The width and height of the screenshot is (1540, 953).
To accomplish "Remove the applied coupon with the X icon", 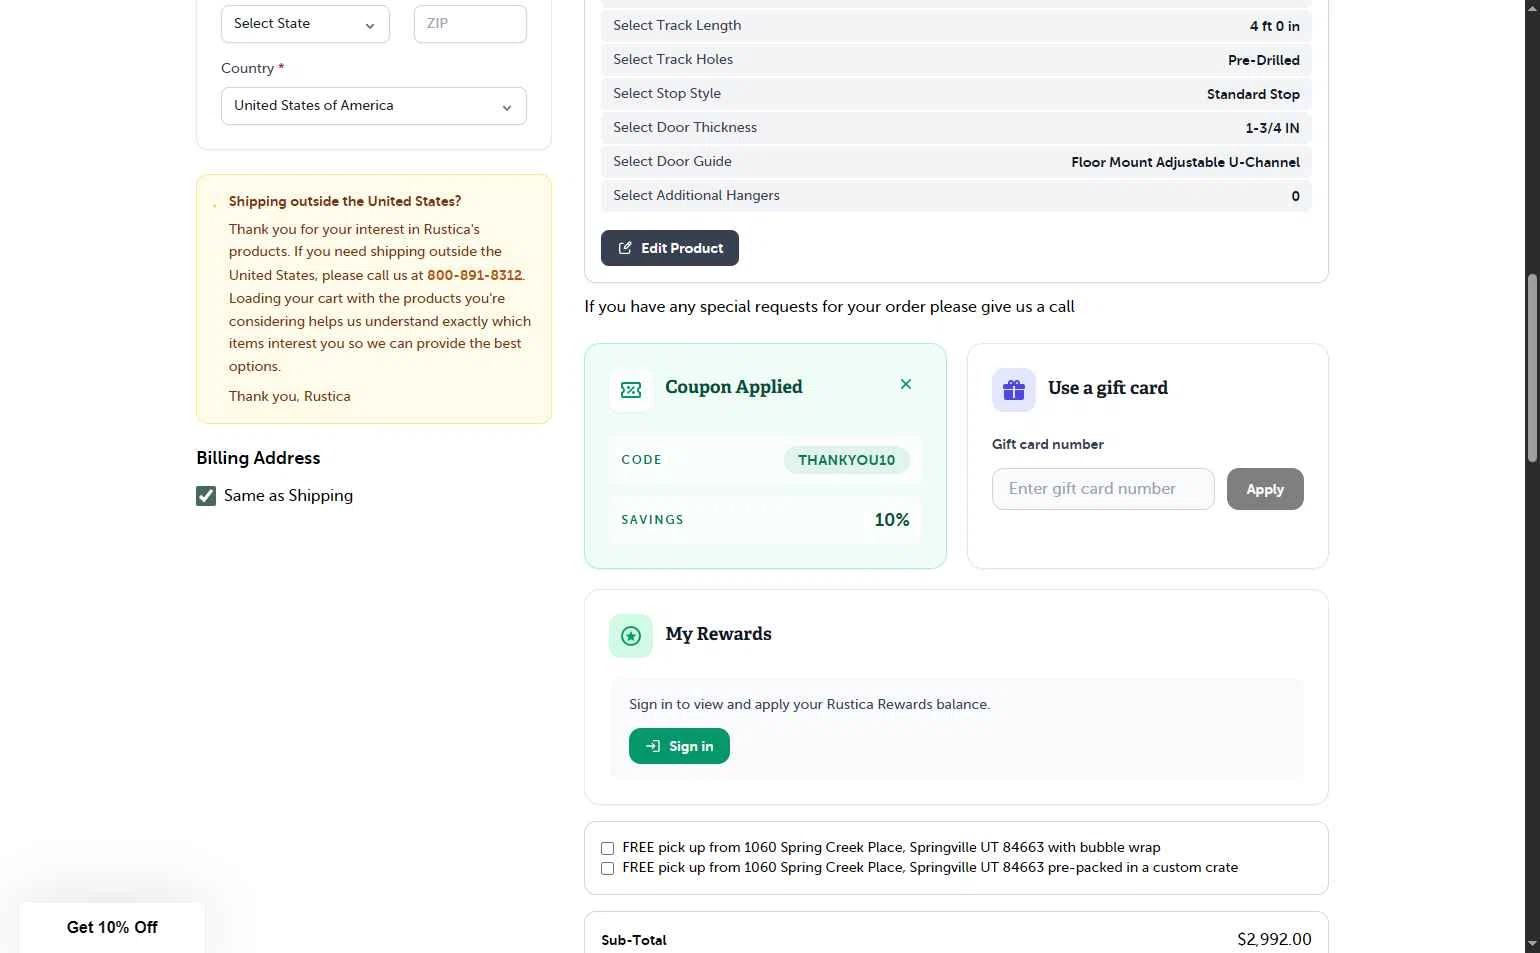I will (906, 384).
